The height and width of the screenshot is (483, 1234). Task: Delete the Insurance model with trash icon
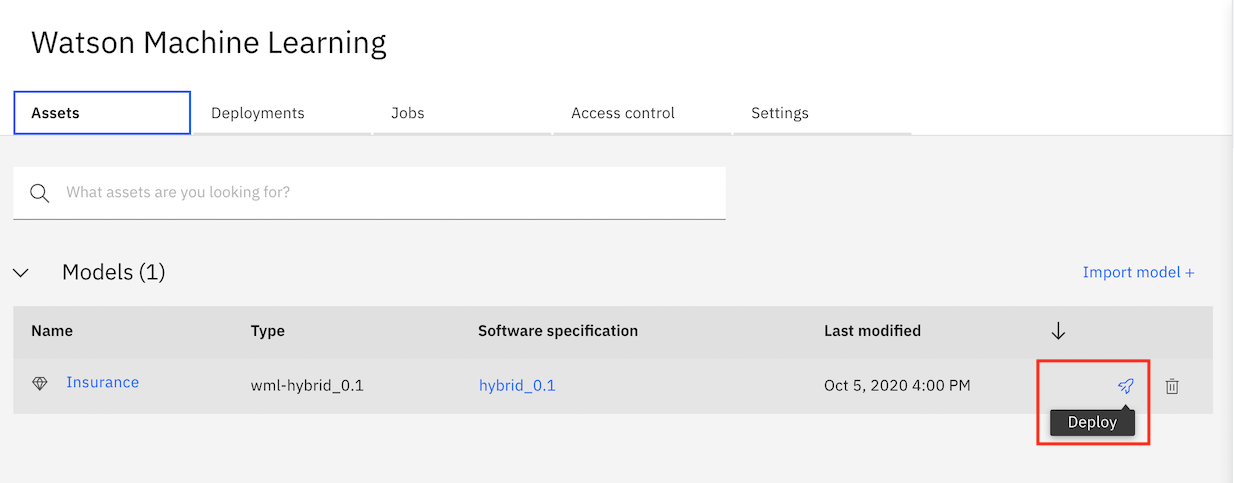point(1172,386)
